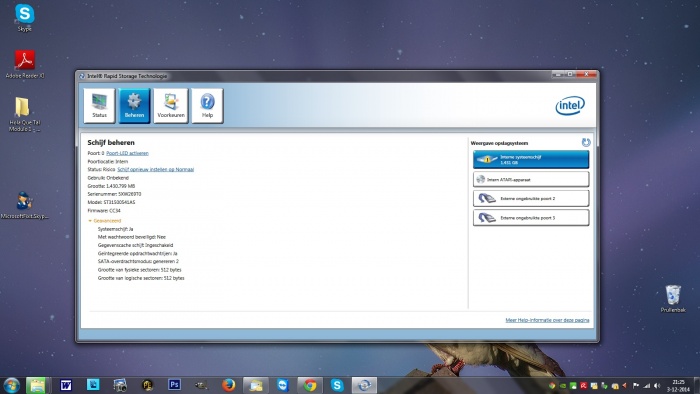Open the Help question-mark button
This screenshot has width=700, height=394.
(x=207, y=106)
